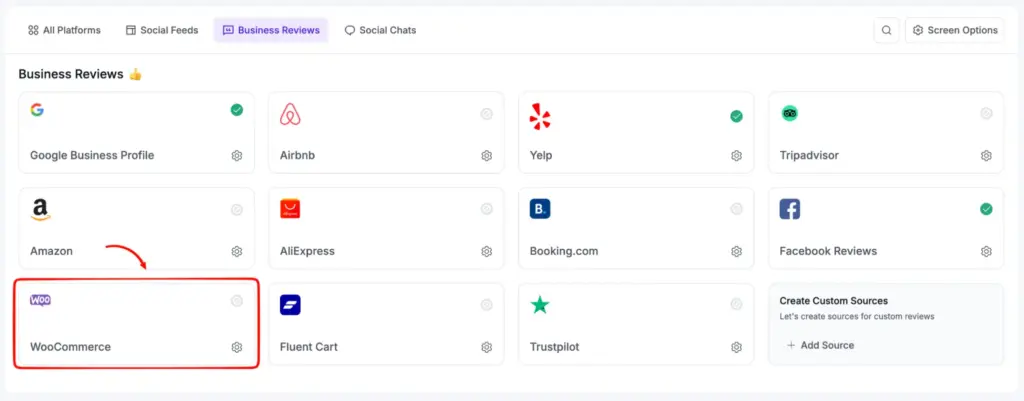The width and height of the screenshot is (1024, 401).
Task: Click the Booking.com card label
Action: pyautogui.click(x=564, y=251)
